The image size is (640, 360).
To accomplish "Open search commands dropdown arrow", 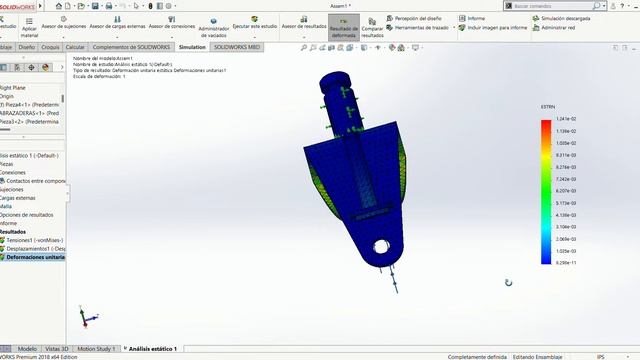I will tap(604, 6).
